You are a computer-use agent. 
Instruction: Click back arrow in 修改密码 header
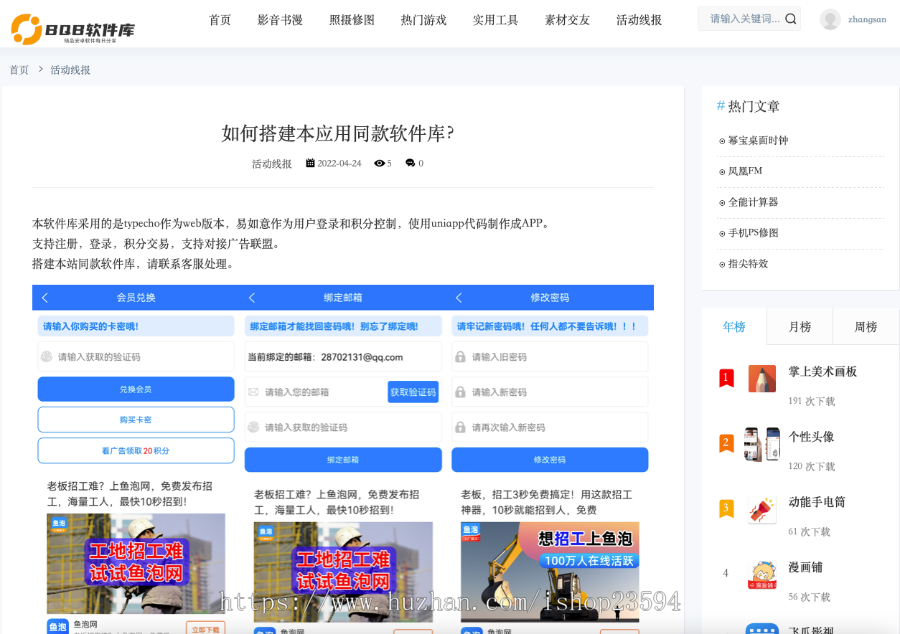click(x=459, y=298)
